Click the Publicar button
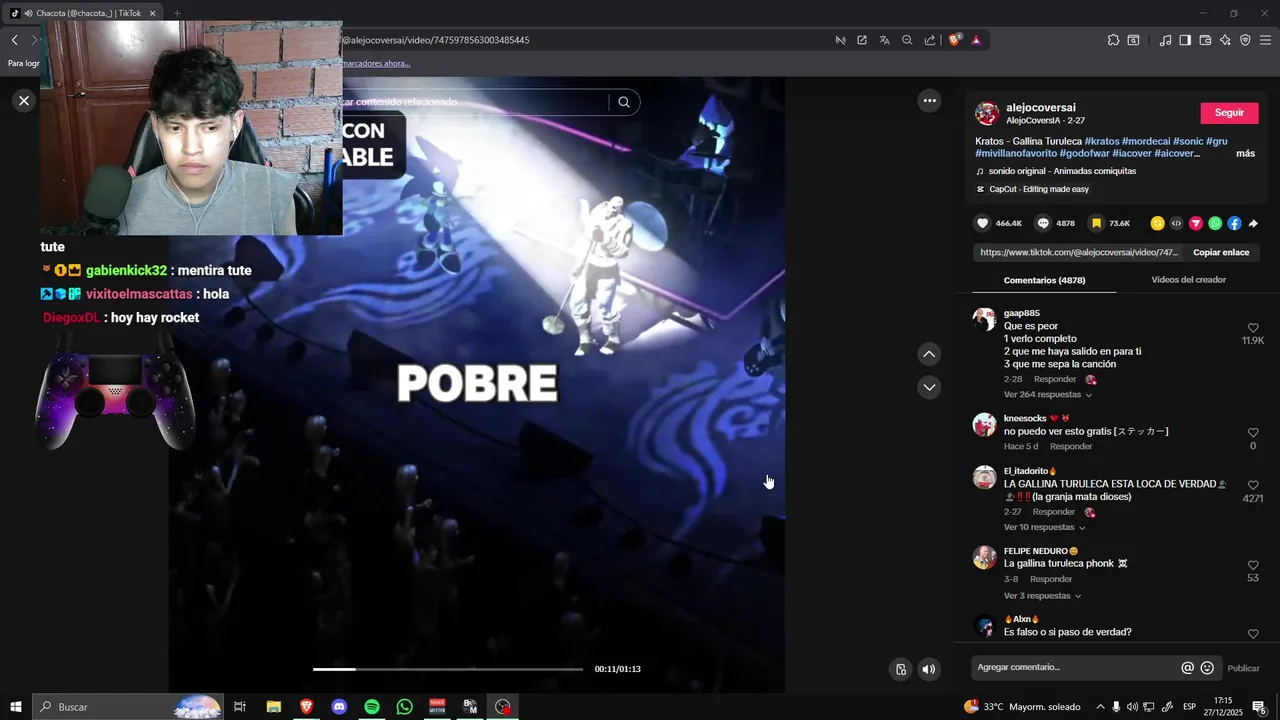The width and height of the screenshot is (1280, 720). [x=1243, y=668]
